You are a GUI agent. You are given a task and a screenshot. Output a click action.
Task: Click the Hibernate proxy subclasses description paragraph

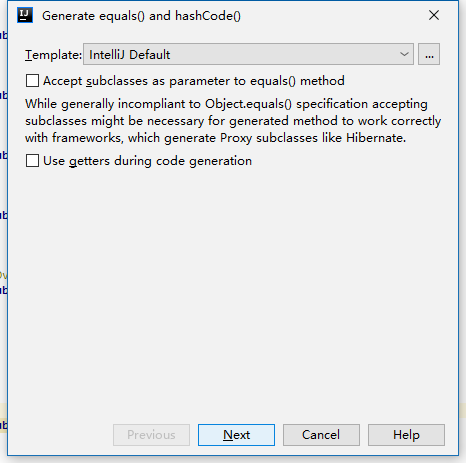[233, 121]
